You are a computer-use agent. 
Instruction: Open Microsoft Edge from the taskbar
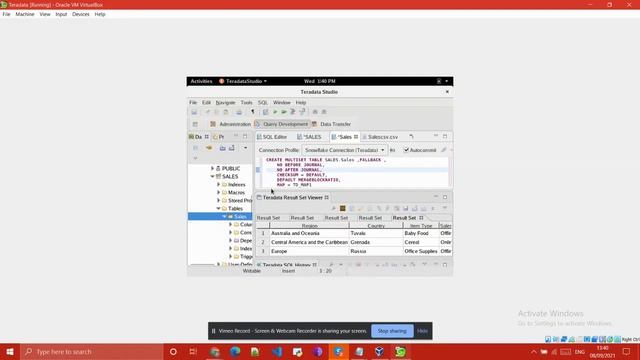click(x=235, y=351)
